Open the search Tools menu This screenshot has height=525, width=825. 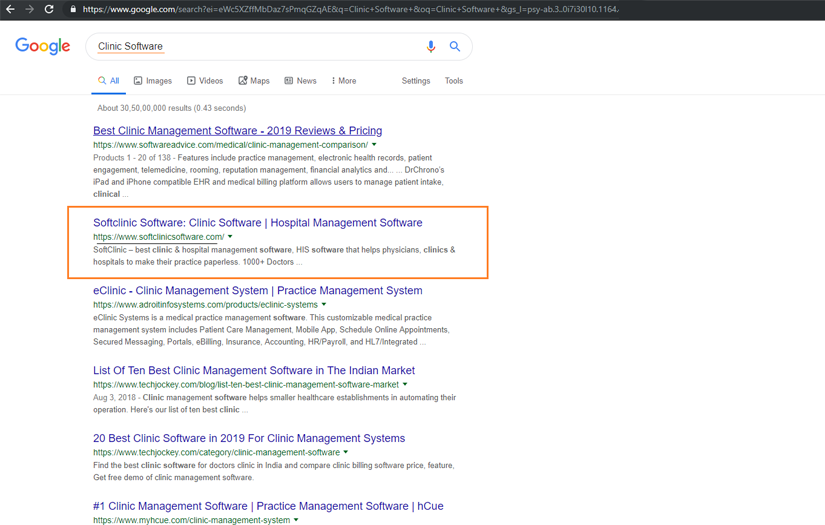(454, 80)
